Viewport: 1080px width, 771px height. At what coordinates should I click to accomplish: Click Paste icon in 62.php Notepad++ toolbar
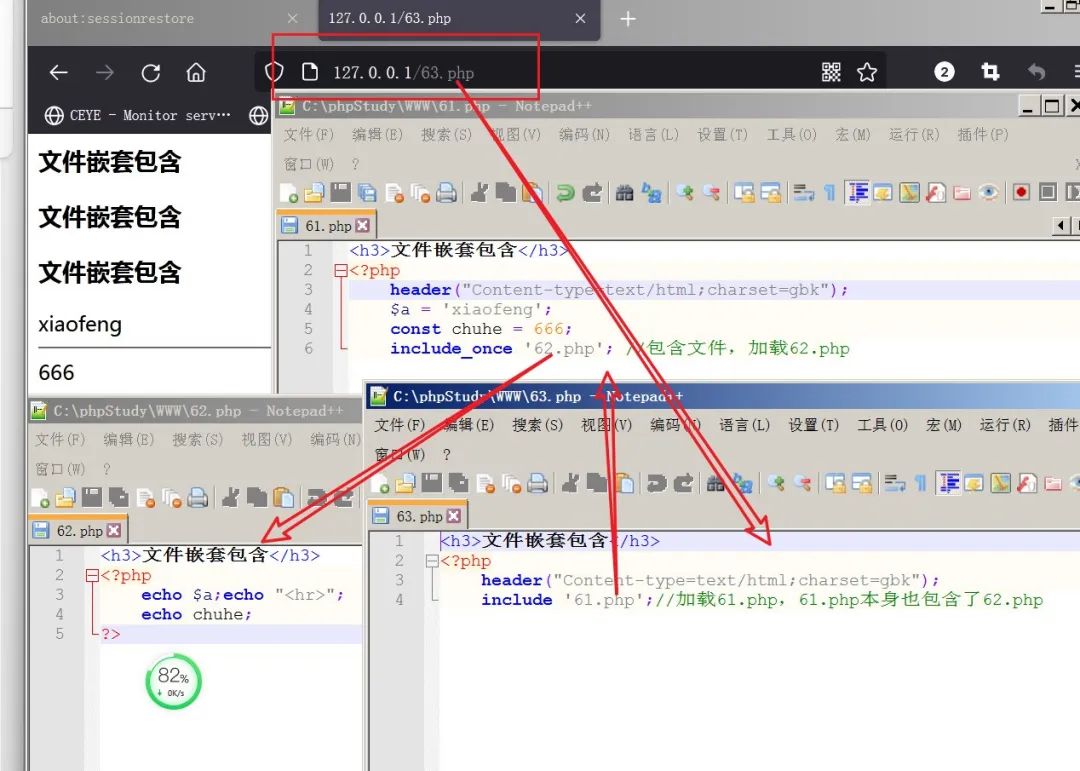point(283,497)
